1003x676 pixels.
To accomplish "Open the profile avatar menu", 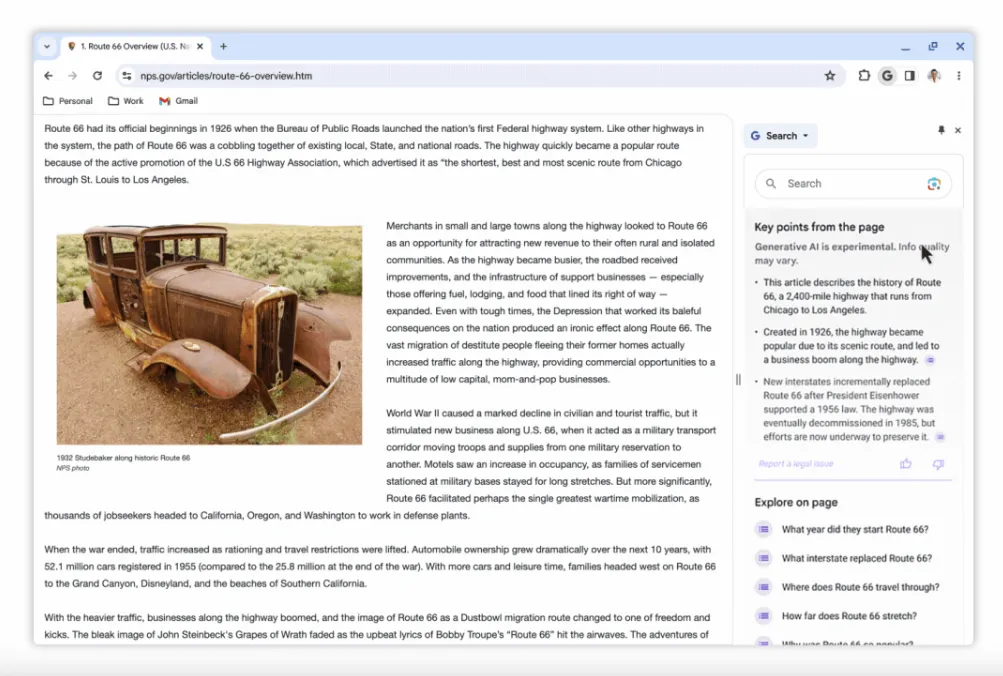I will pos(934,75).
